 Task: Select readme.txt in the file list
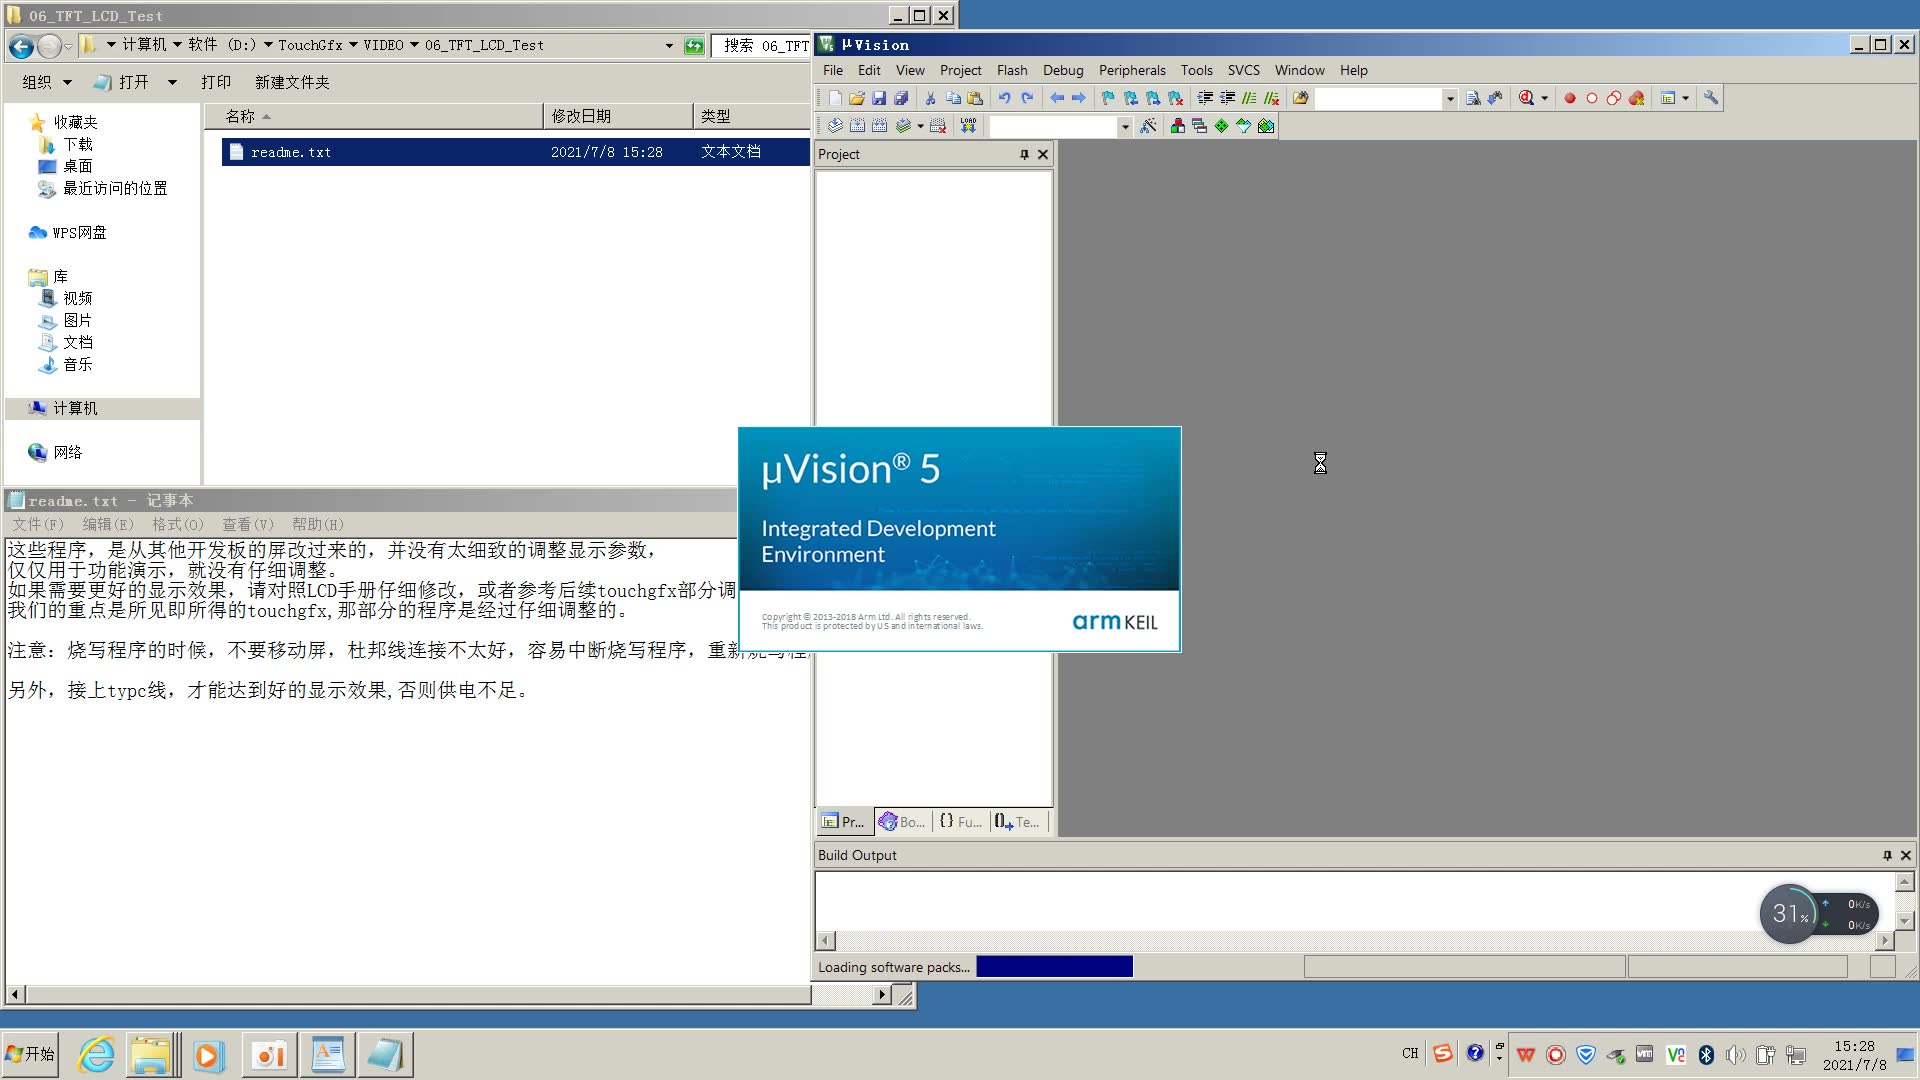coord(515,152)
